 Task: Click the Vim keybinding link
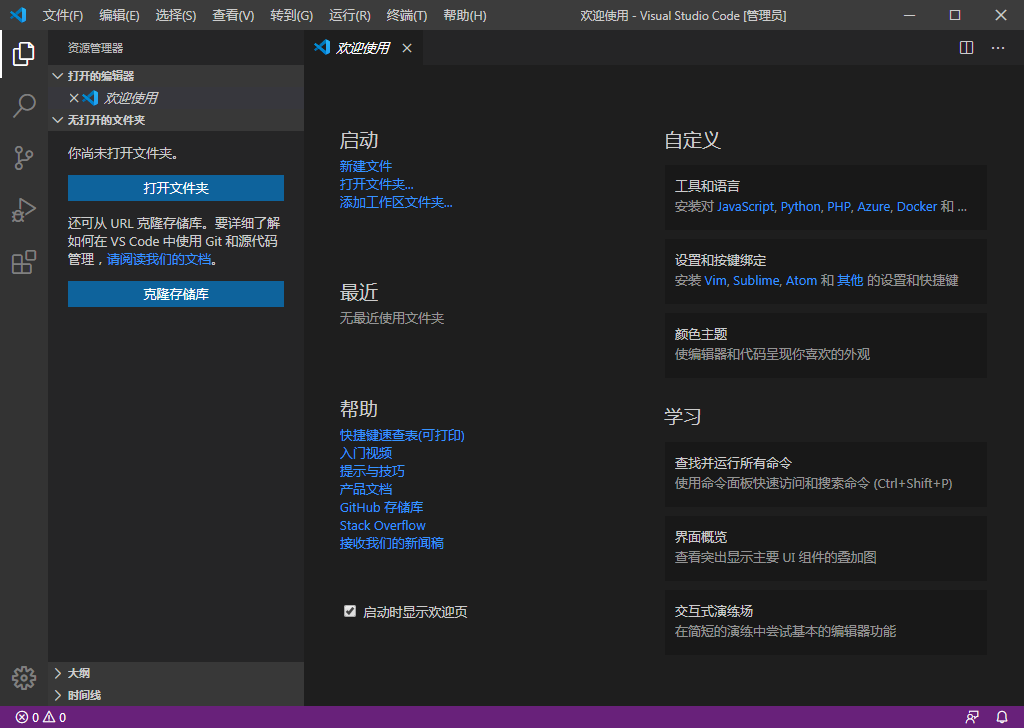716,280
